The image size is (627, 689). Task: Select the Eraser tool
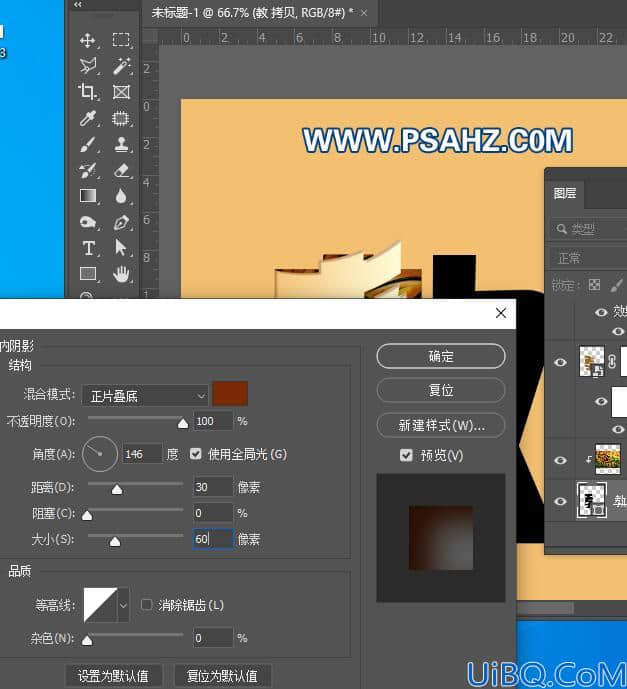tap(121, 170)
